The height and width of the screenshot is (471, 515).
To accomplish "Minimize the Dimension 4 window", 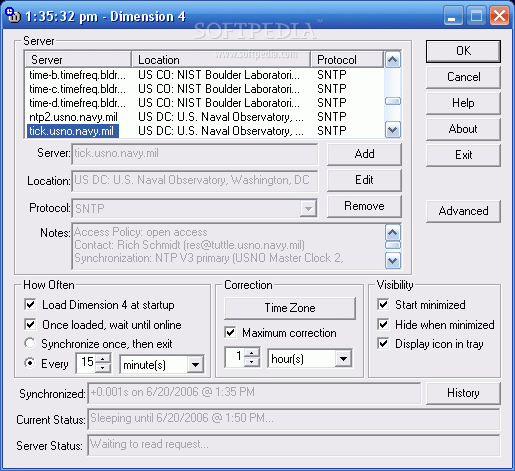I will click(x=452, y=15).
